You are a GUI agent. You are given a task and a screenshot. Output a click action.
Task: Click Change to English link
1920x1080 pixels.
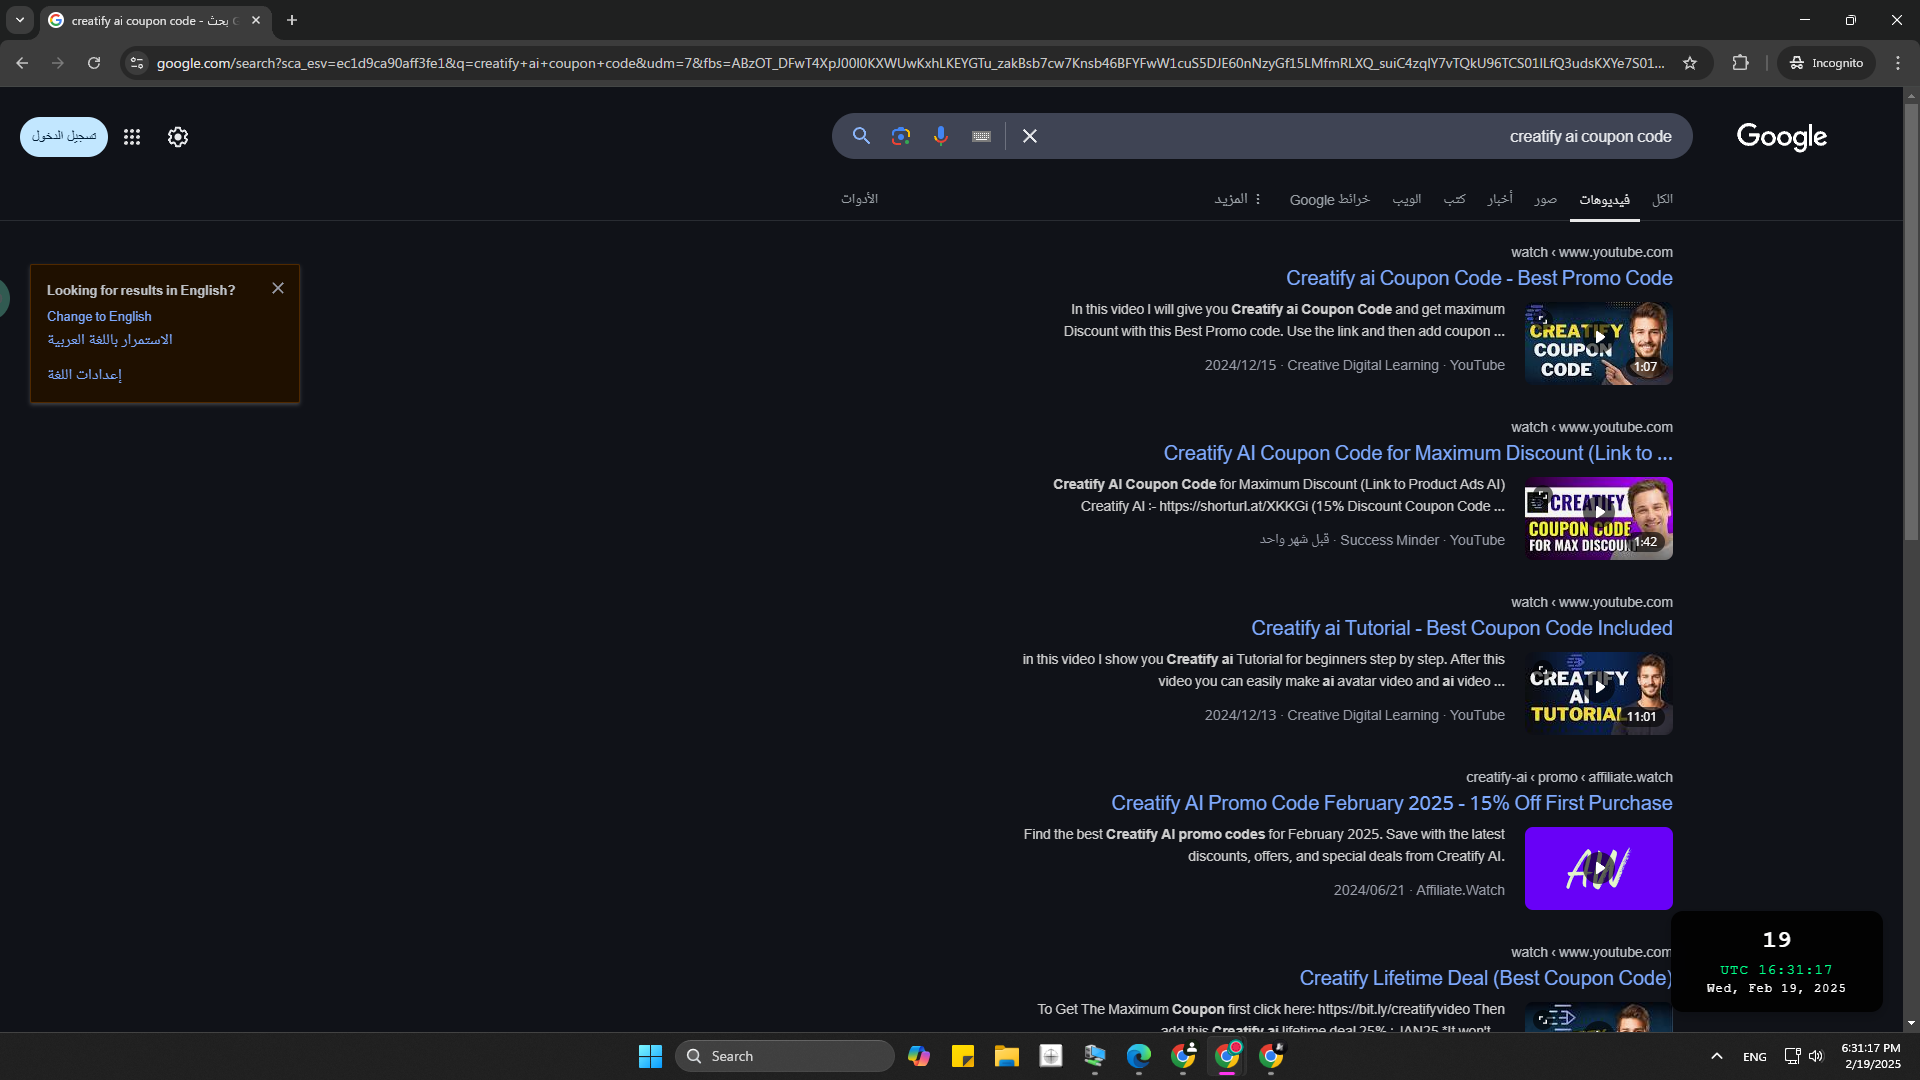(x=99, y=316)
